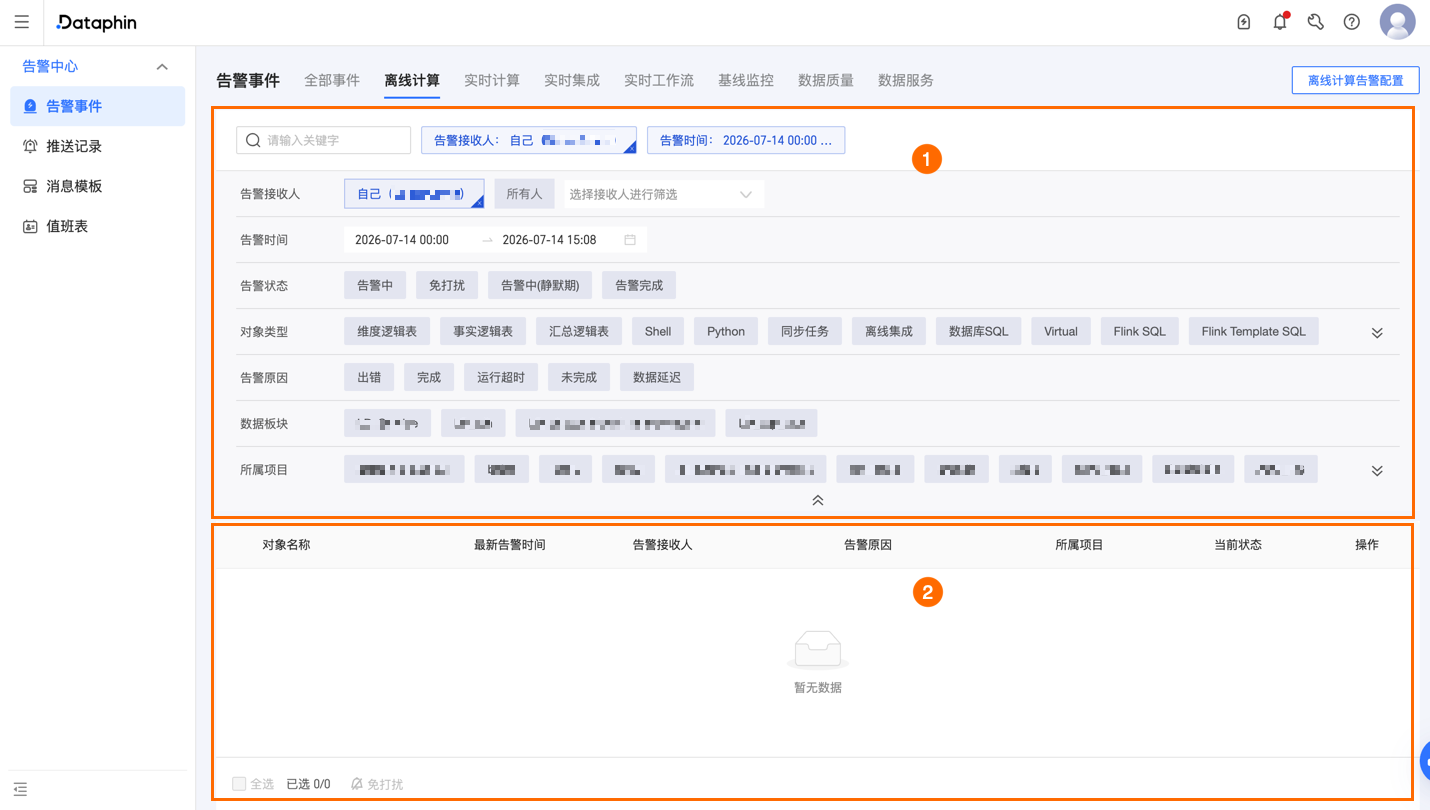Switch to the 数据质量 tab
Screen dimensions: 1430x810
[826, 80]
